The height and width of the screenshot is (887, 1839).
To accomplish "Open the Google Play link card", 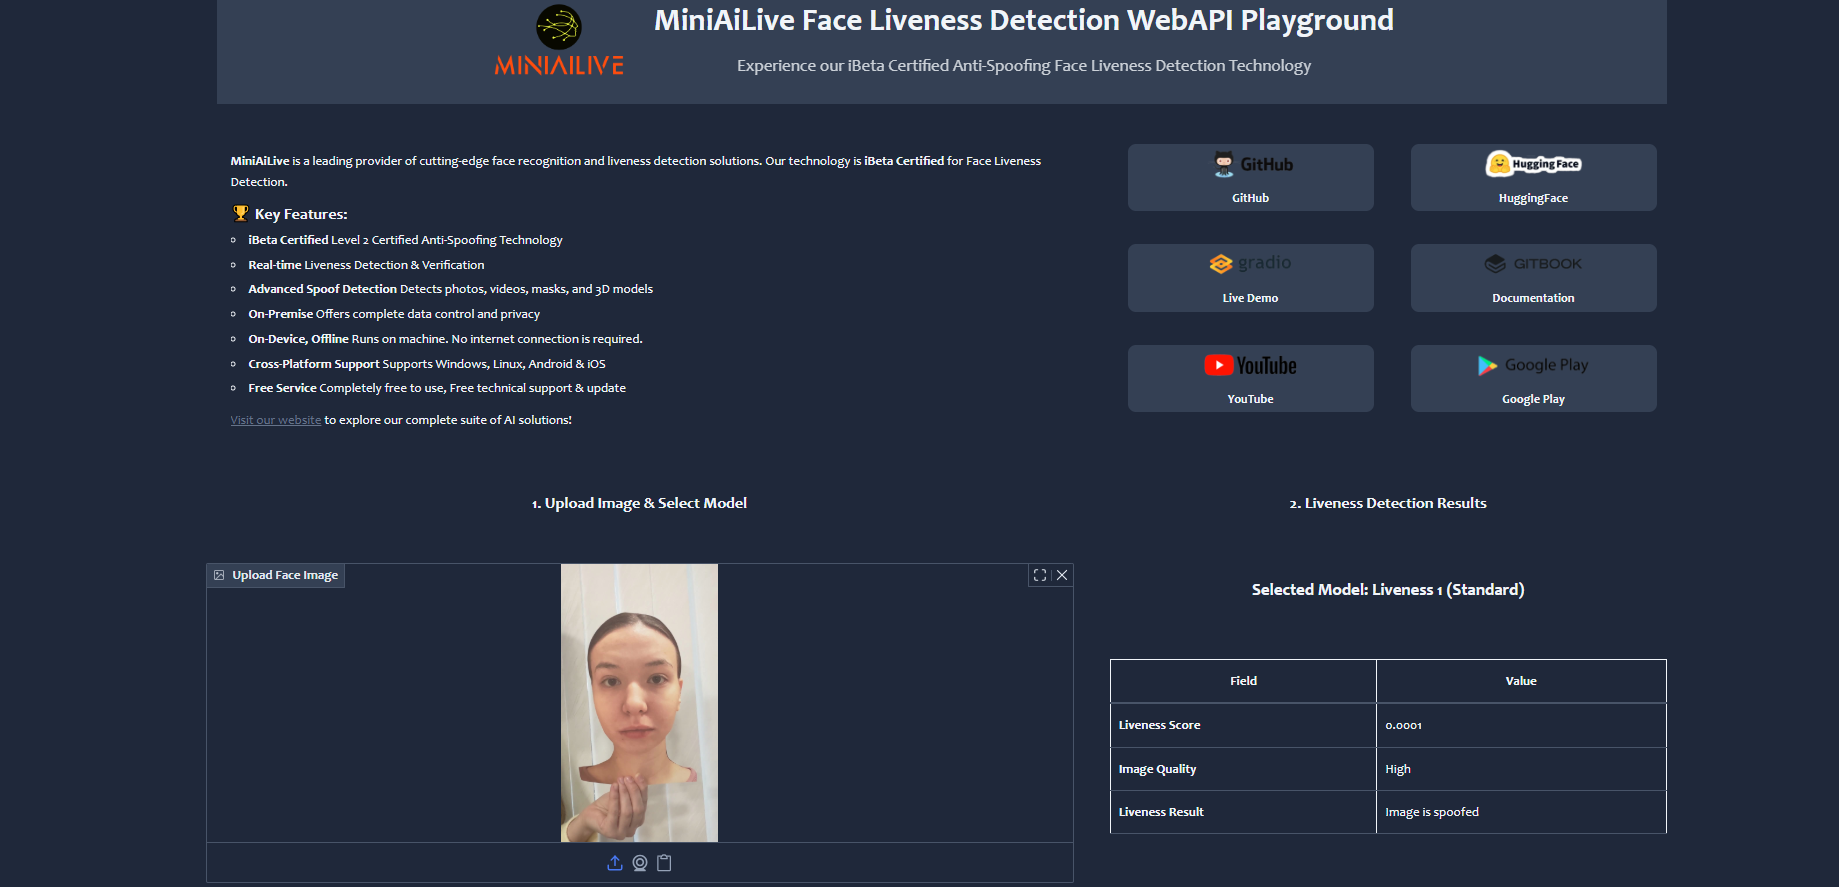I will (1533, 378).
